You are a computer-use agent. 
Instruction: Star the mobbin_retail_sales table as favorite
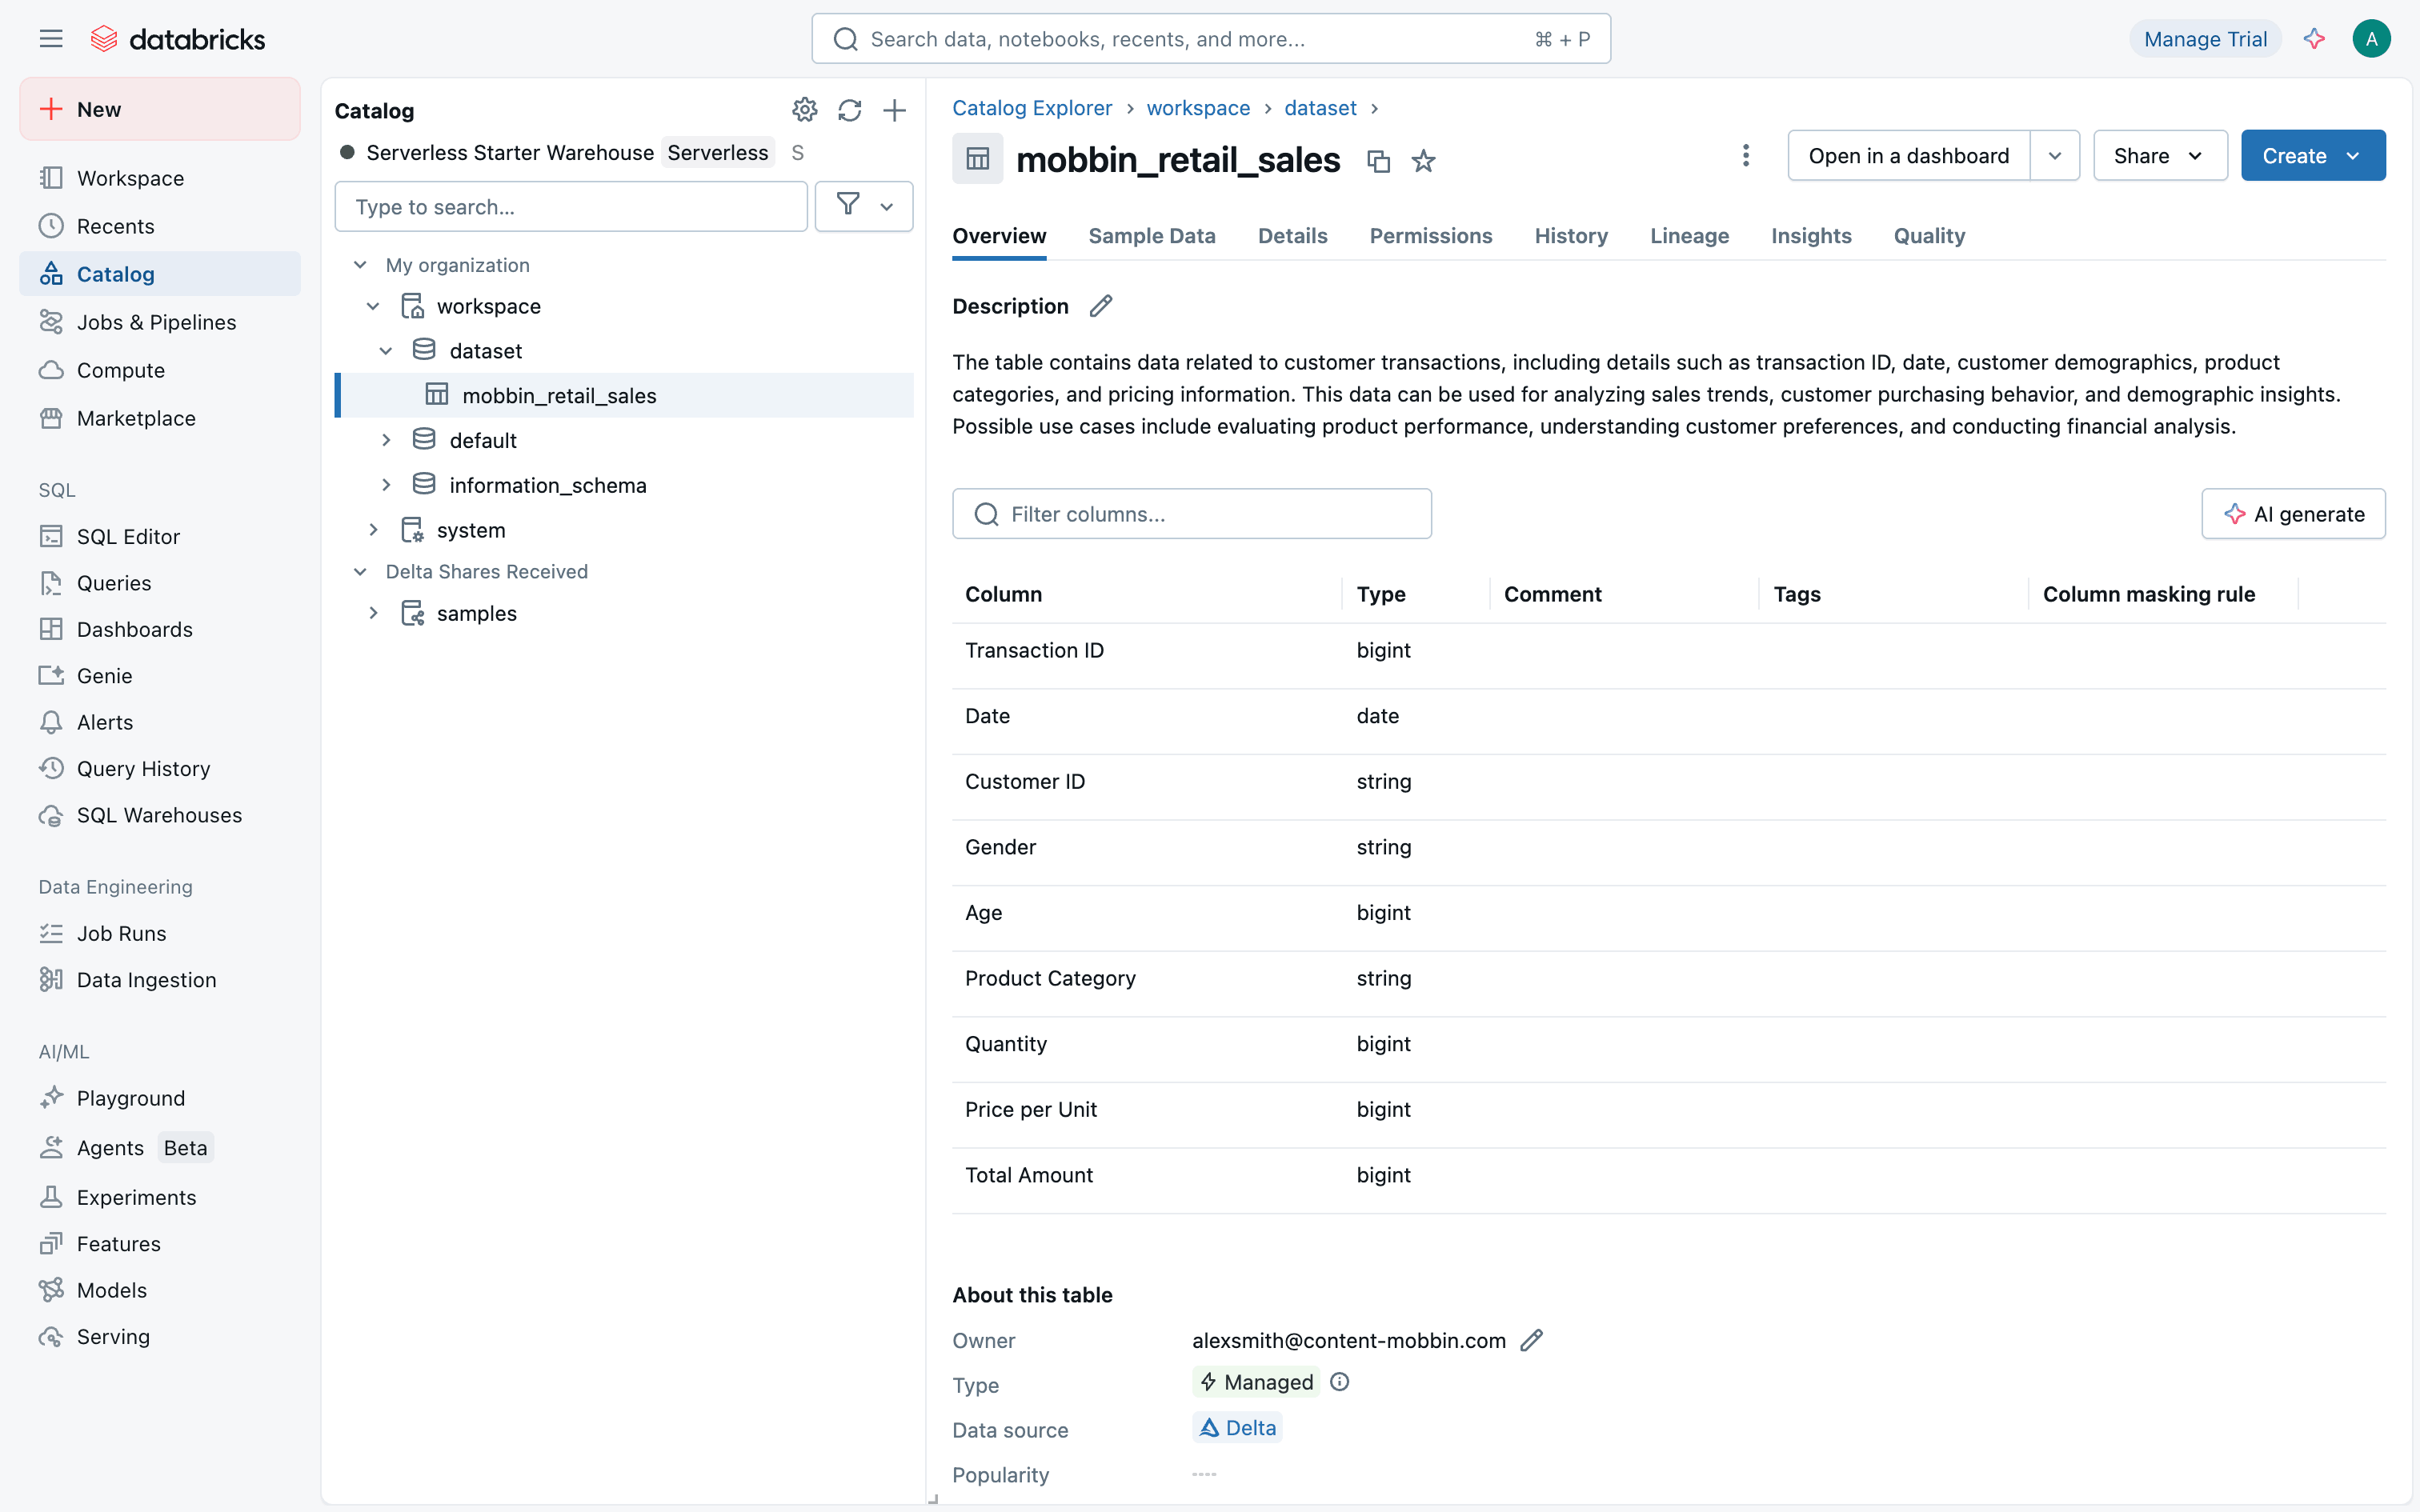[x=1423, y=161]
